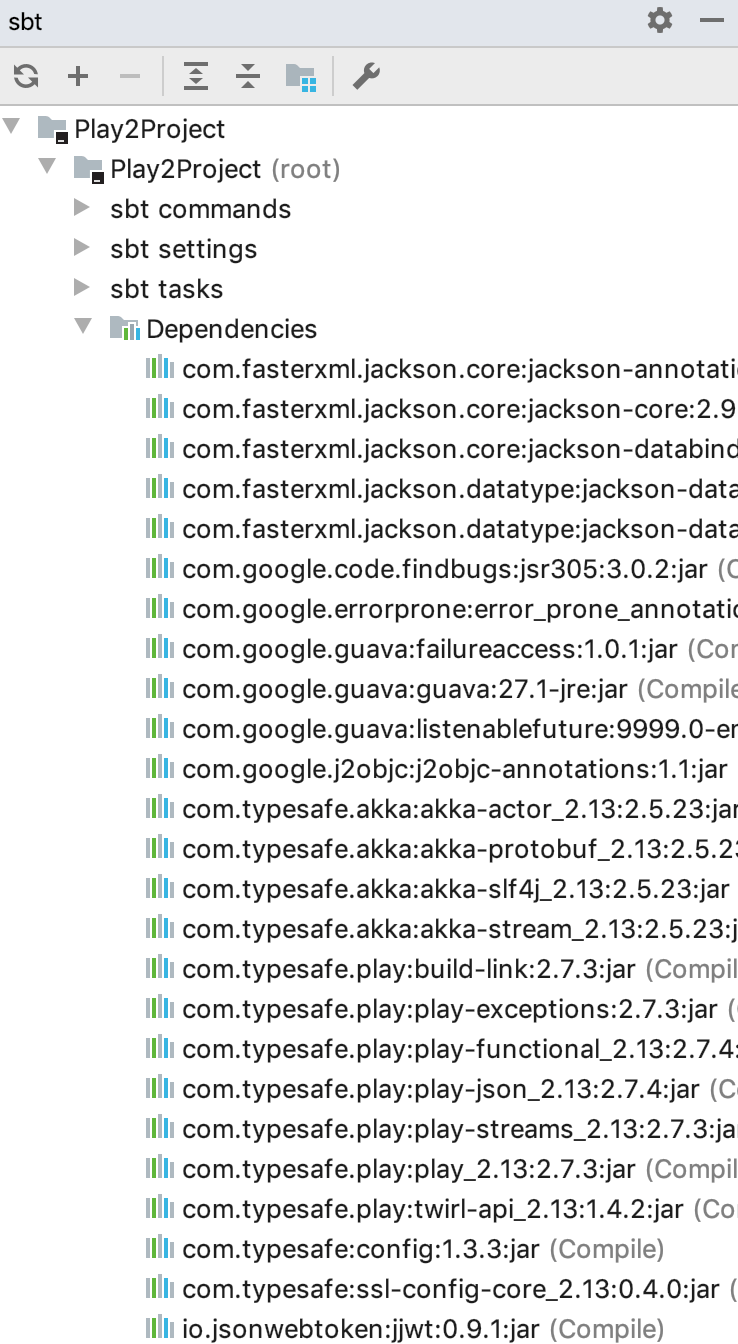Toggle the group modules folder icon
Viewport: 738px width, 1344px height.
[301, 76]
